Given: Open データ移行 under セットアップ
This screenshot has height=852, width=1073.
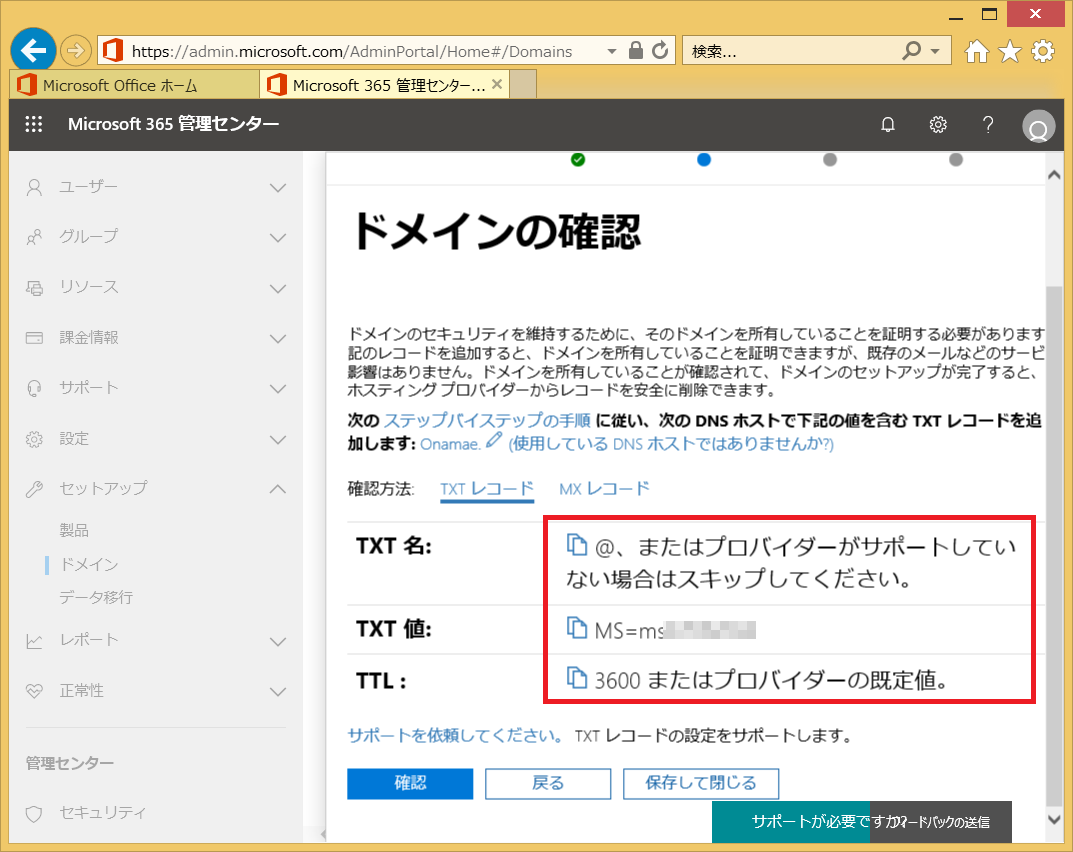Looking at the screenshot, I should pos(96,597).
